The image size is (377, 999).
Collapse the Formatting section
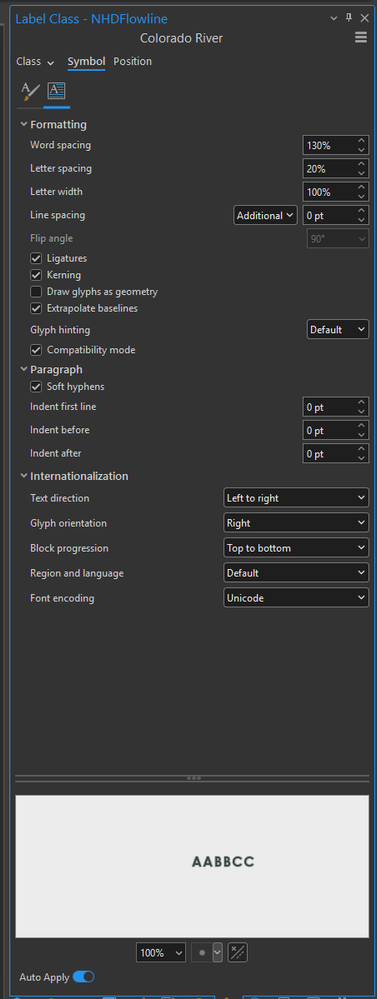coord(24,124)
